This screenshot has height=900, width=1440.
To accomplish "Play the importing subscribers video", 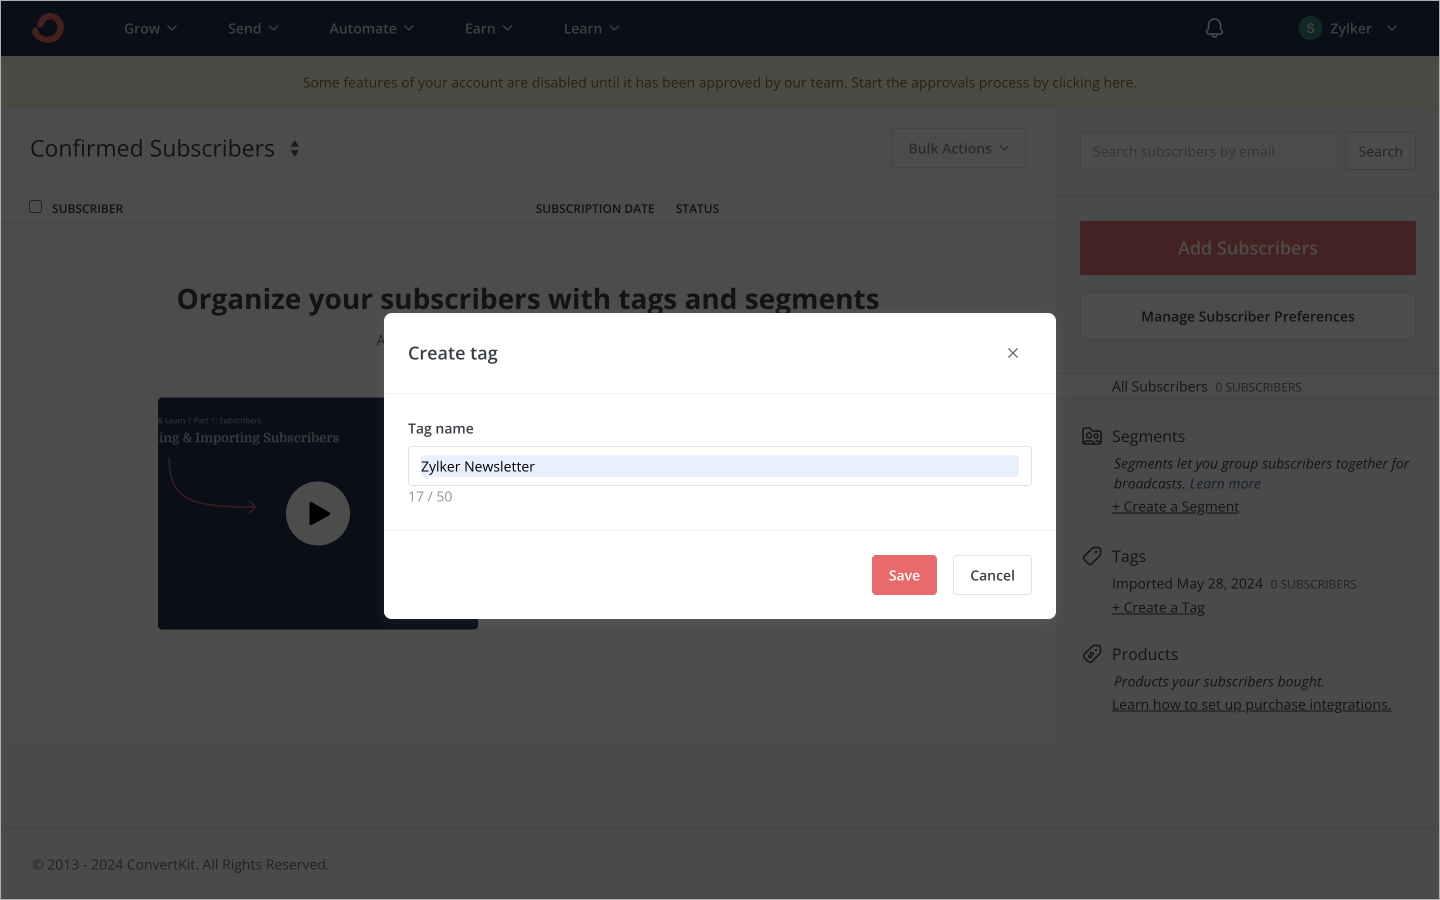I will pos(318,514).
